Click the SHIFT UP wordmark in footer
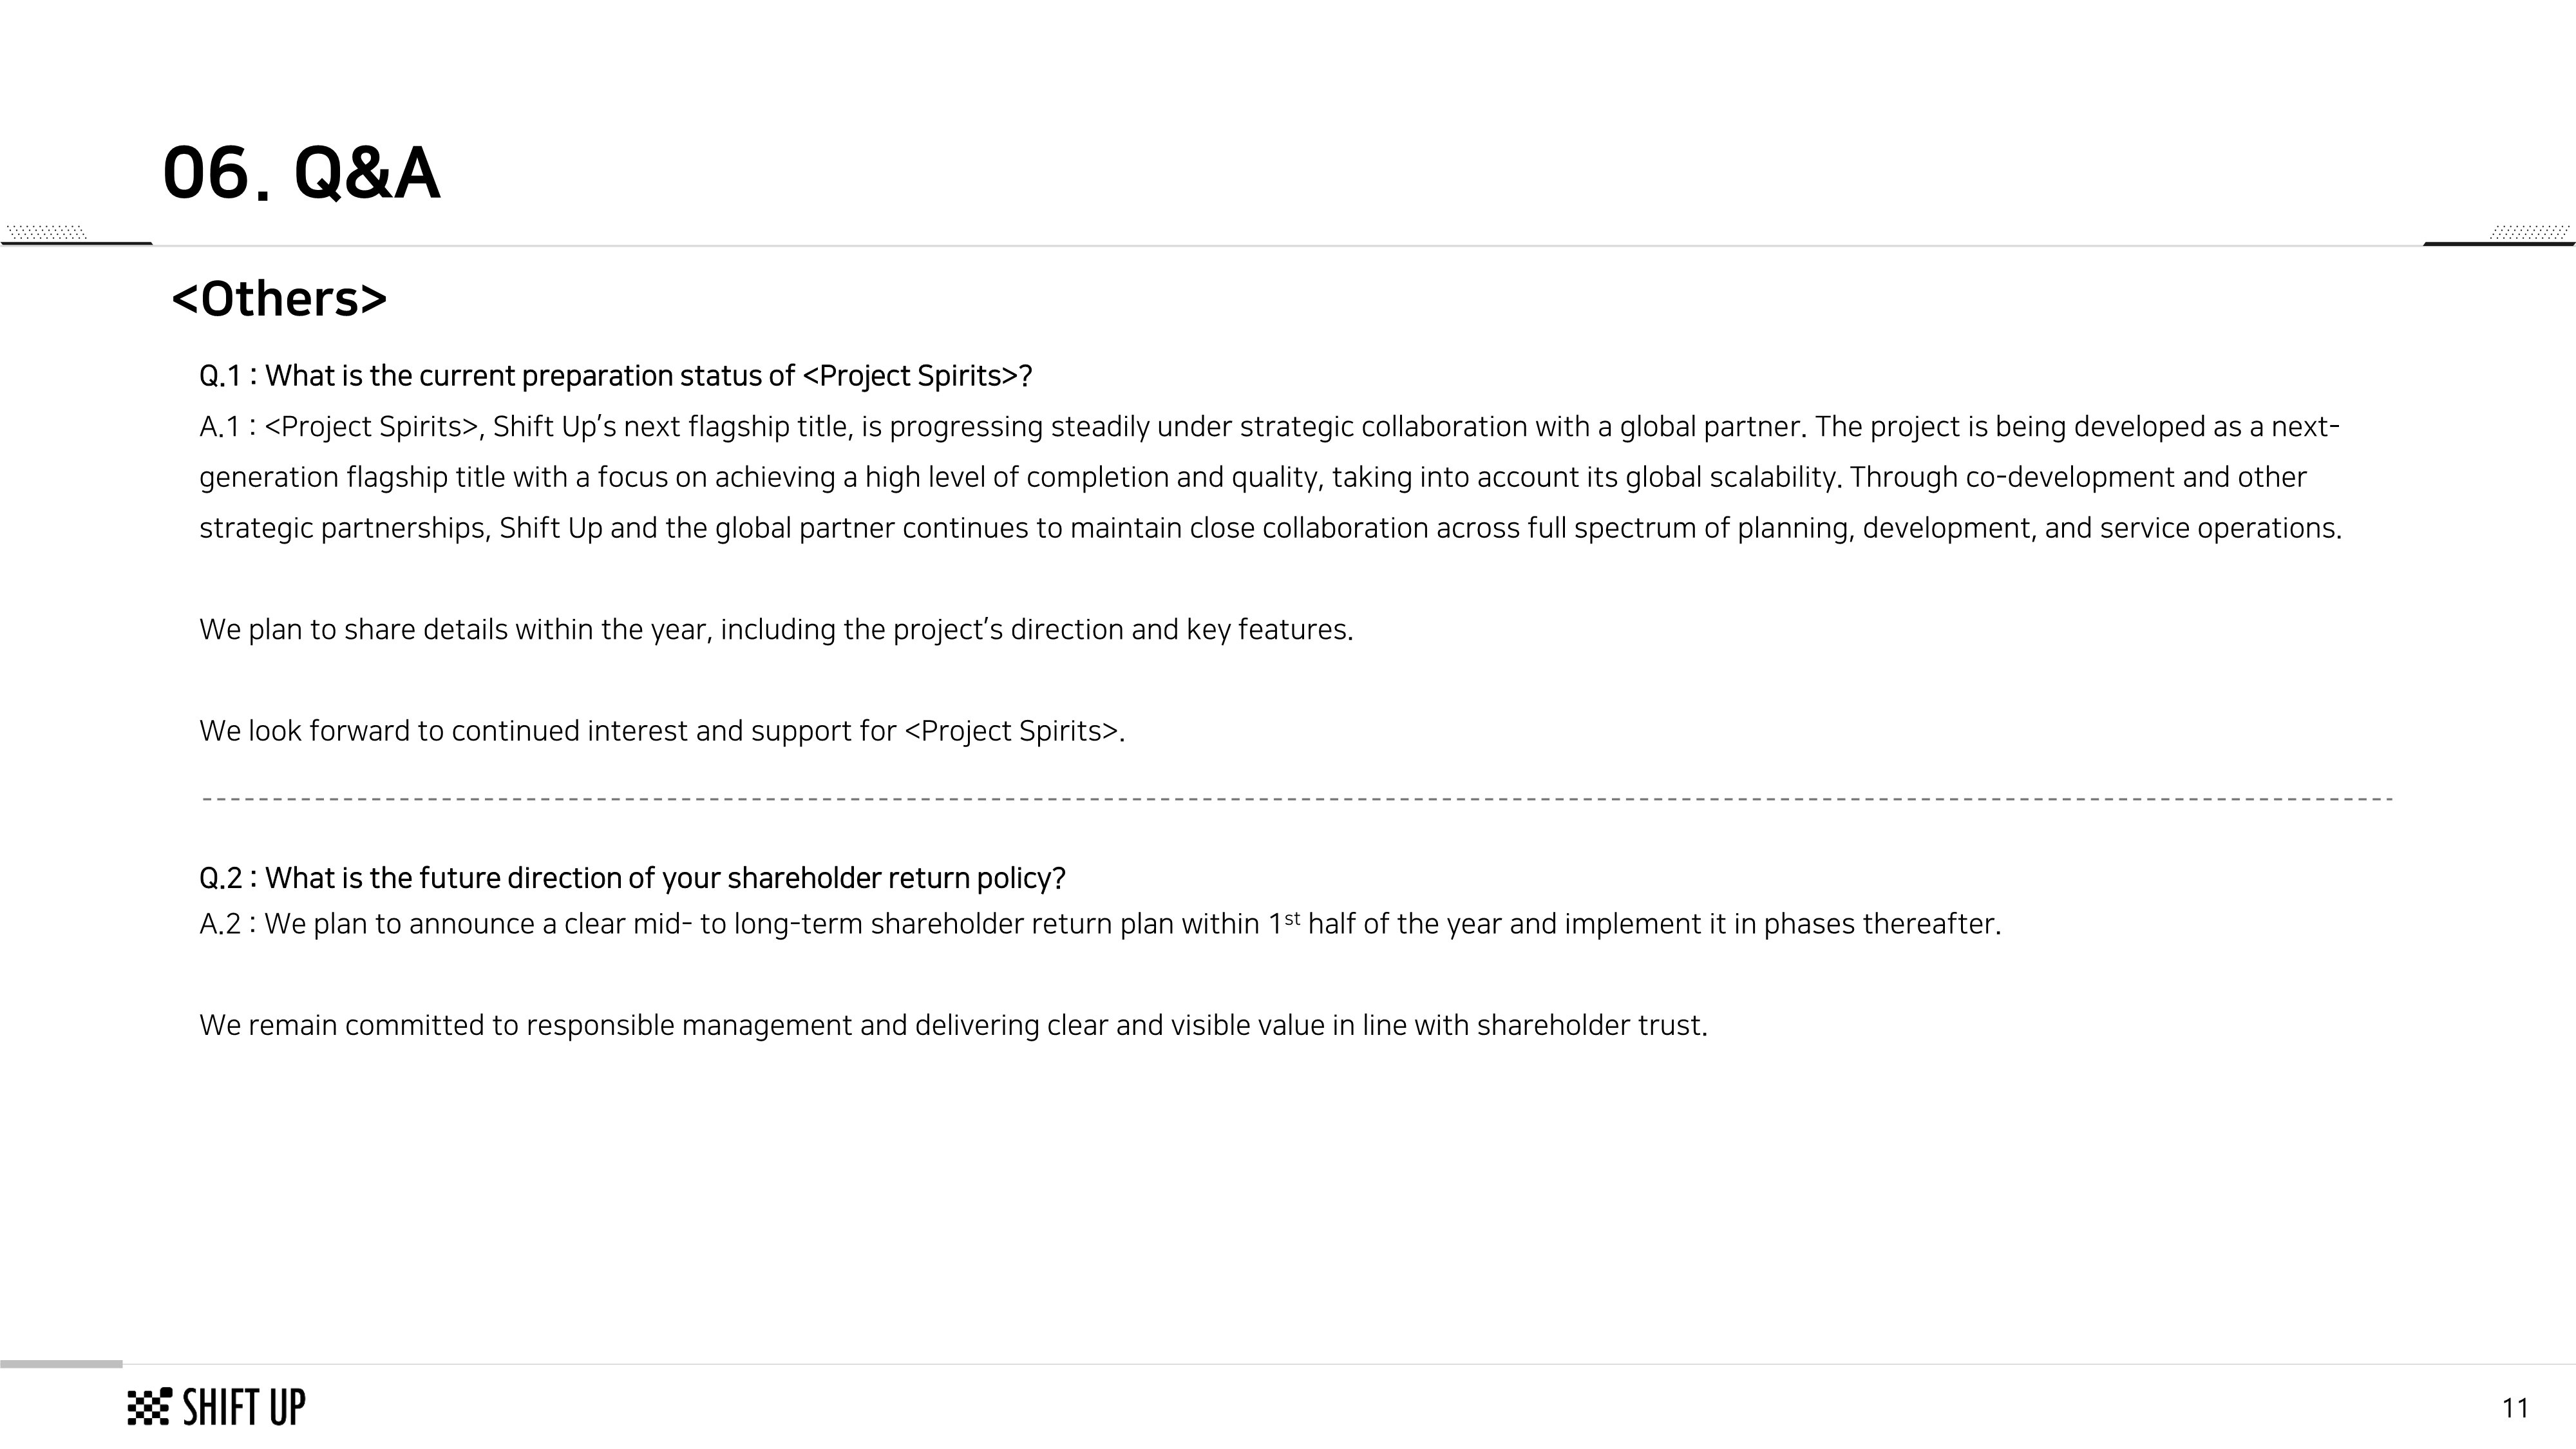The height and width of the screenshot is (1449, 2576). 244,1407
